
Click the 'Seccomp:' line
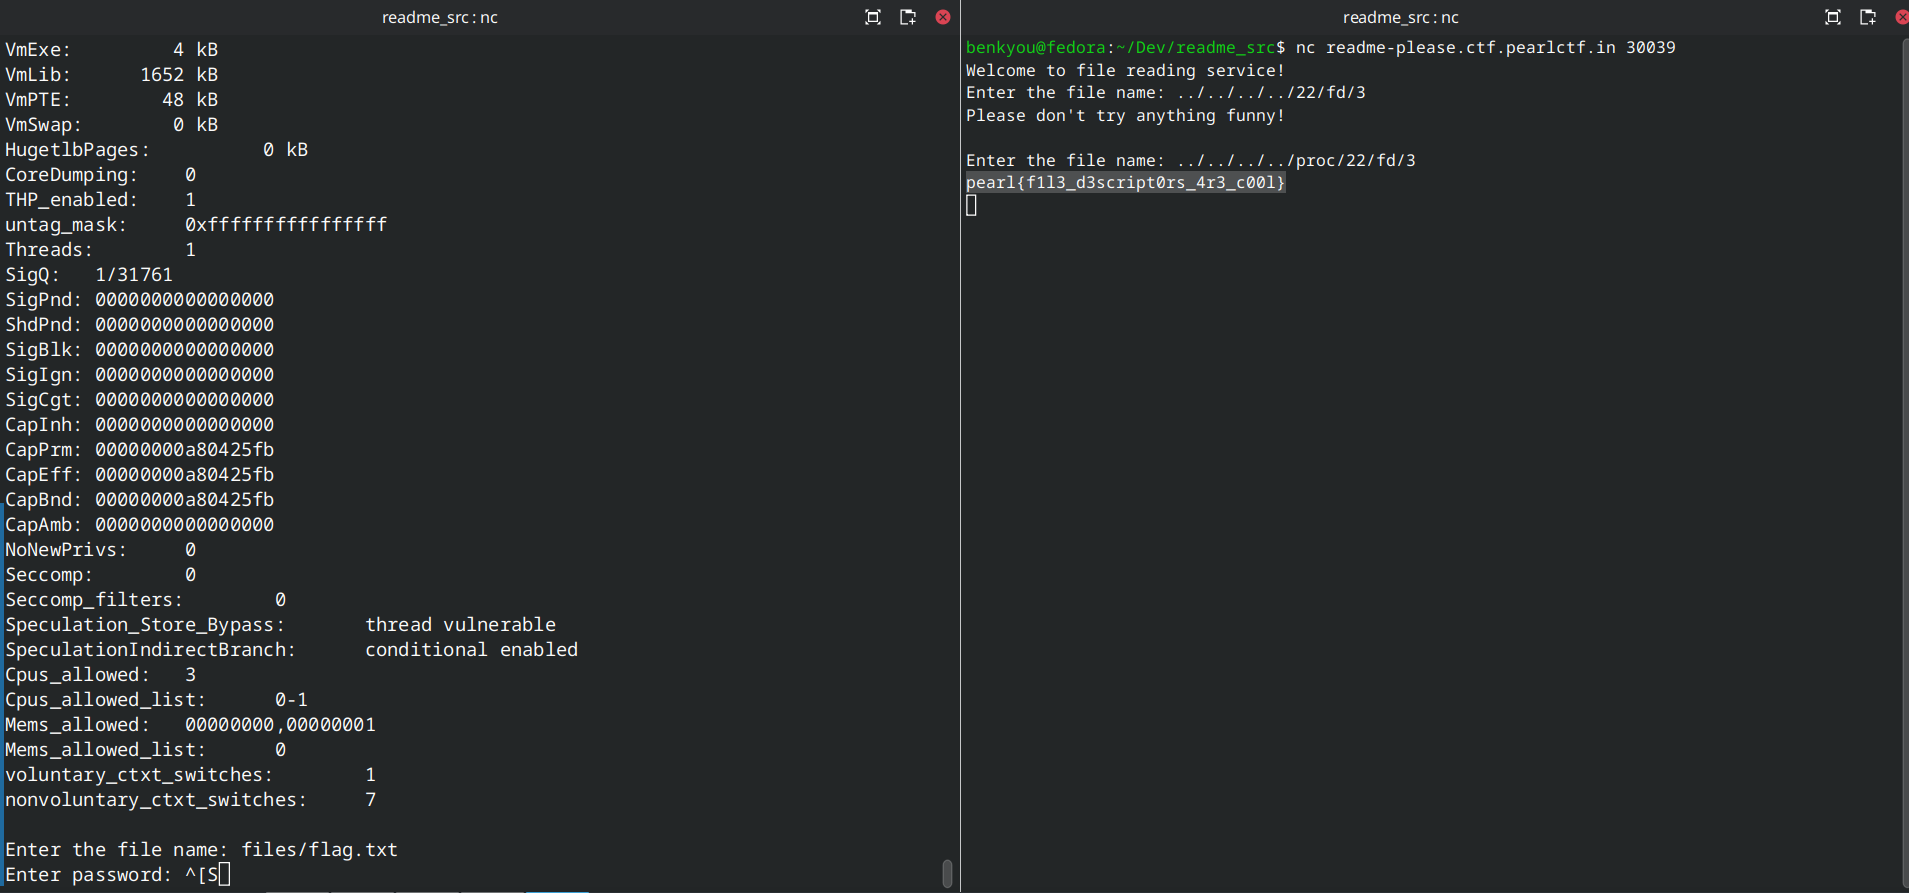pos(100,575)
